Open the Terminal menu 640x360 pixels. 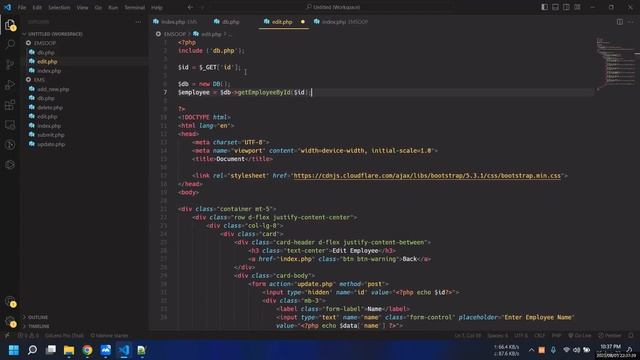tap(134, 7)
